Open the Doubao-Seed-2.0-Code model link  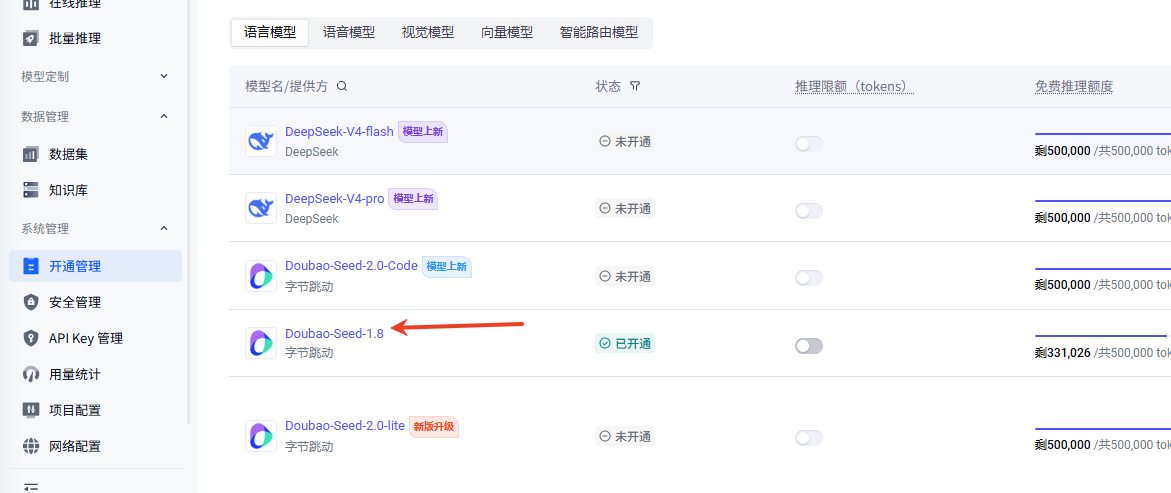pos(351,266)
